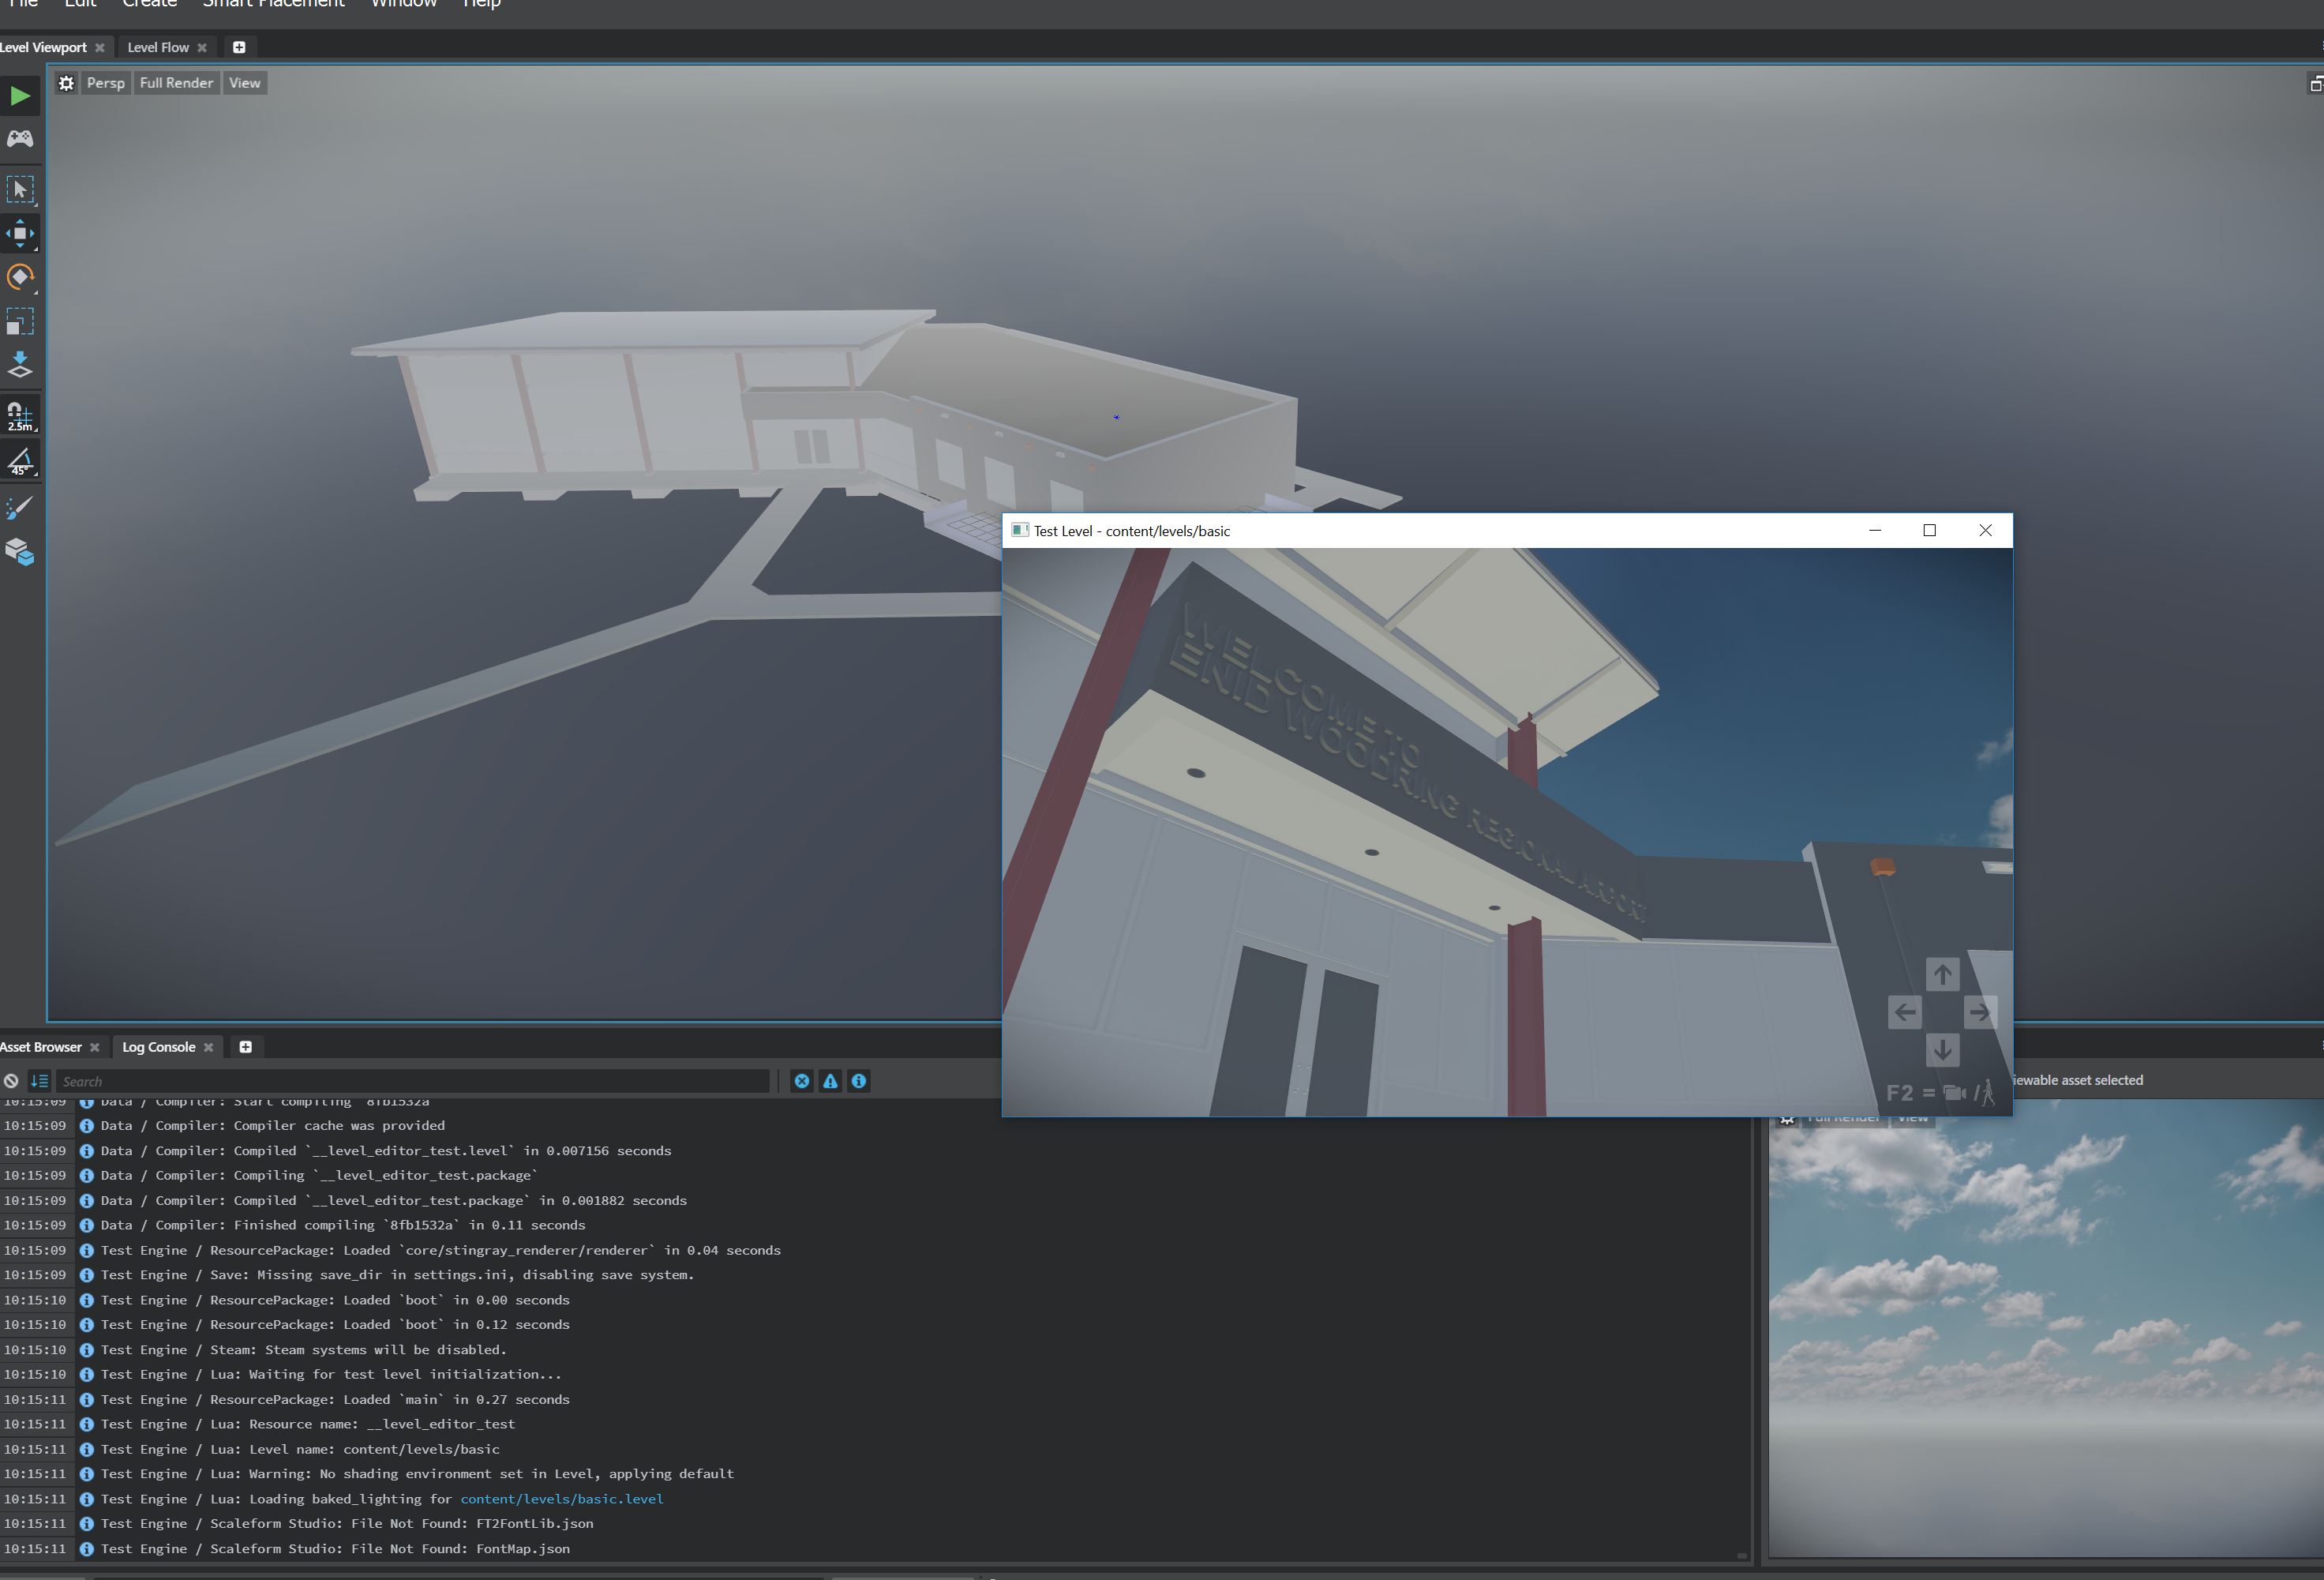Snap selection to ground with drop icon
The image size is (2324, 1580).
(20, 365)
